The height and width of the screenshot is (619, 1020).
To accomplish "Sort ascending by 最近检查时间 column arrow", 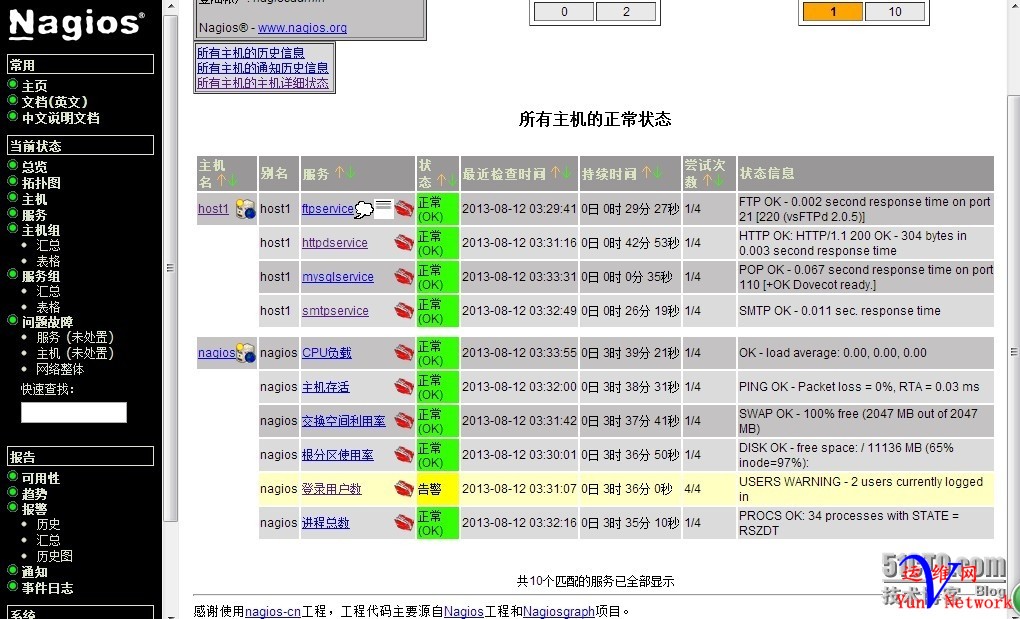I will (x=555, y=173).
